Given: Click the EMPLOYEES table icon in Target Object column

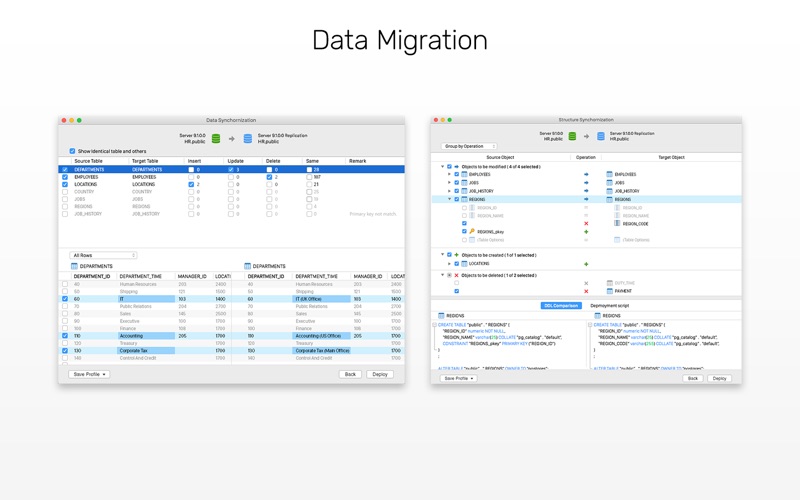Looking at the screenshot, I should [609, 174].
